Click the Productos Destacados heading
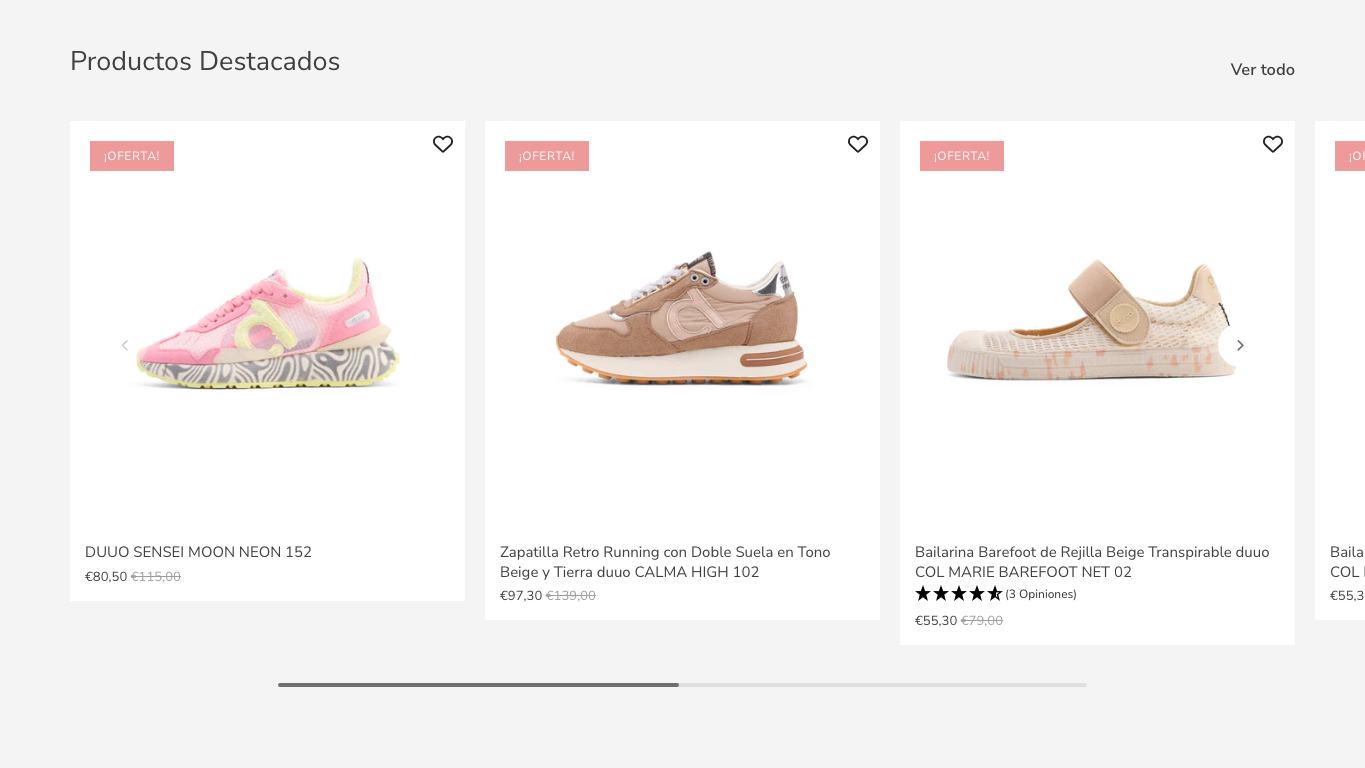 [205, 61]
